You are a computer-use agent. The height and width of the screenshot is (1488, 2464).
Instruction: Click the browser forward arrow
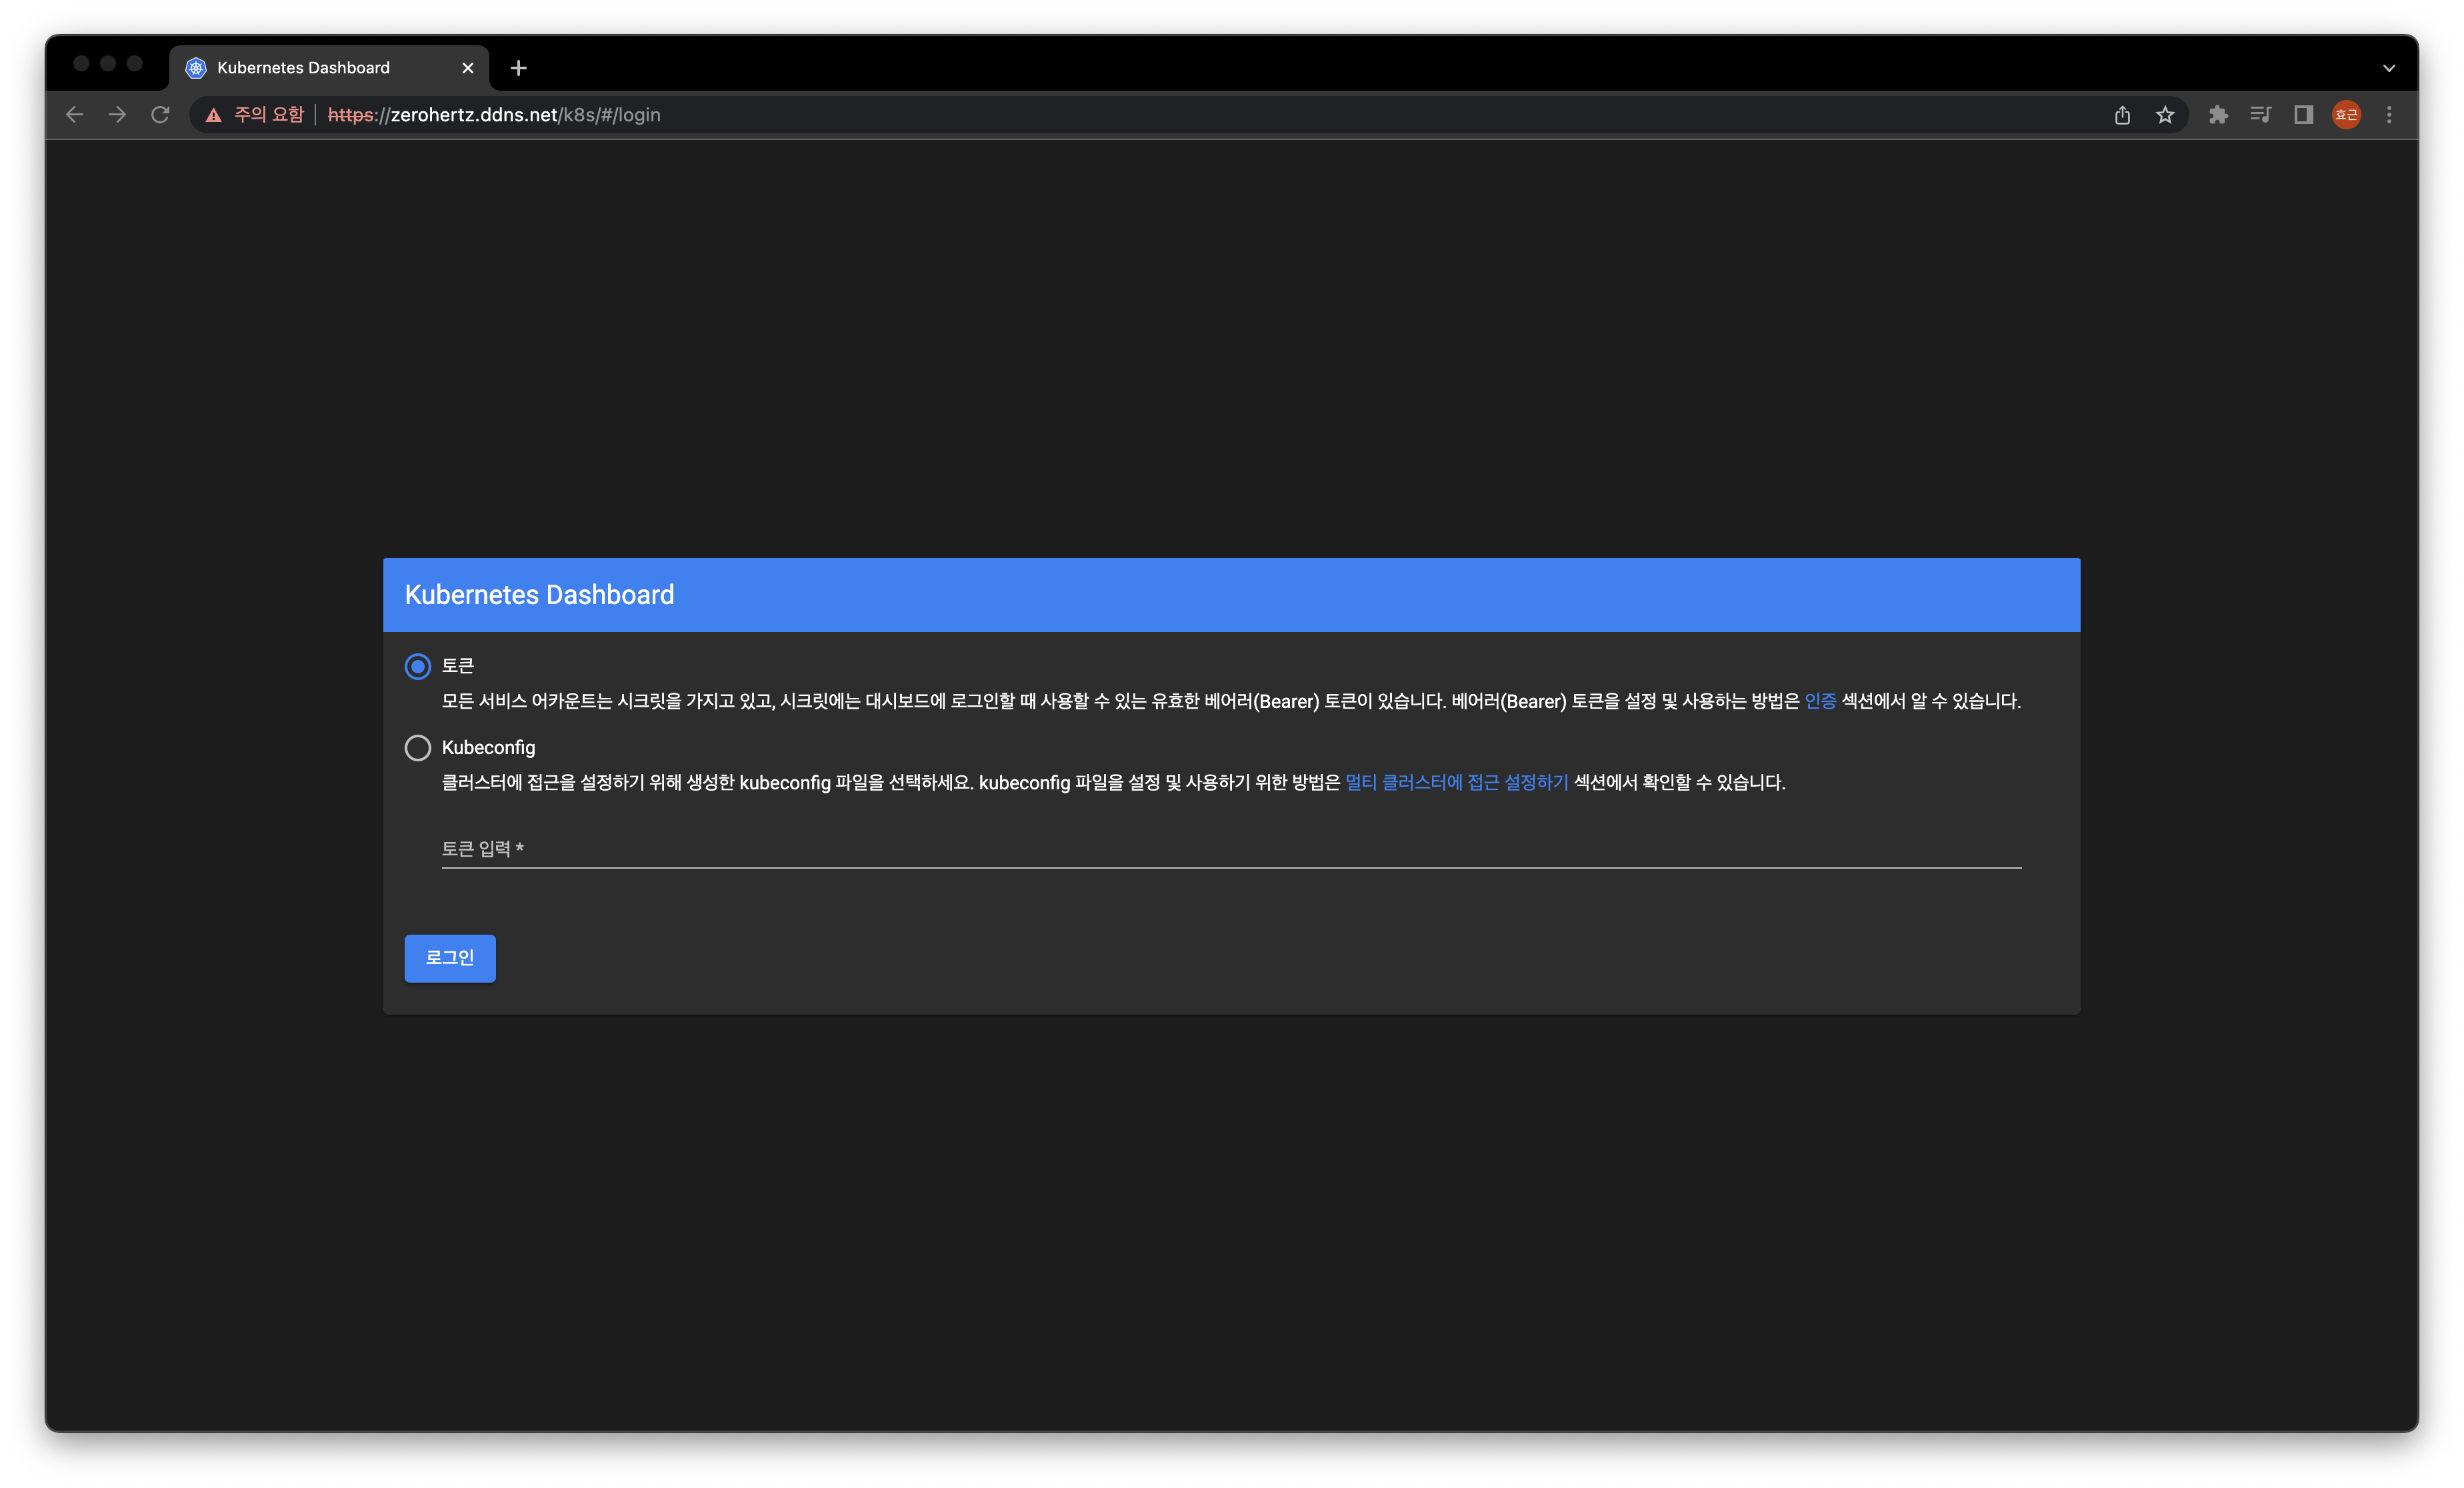point(117,115)
